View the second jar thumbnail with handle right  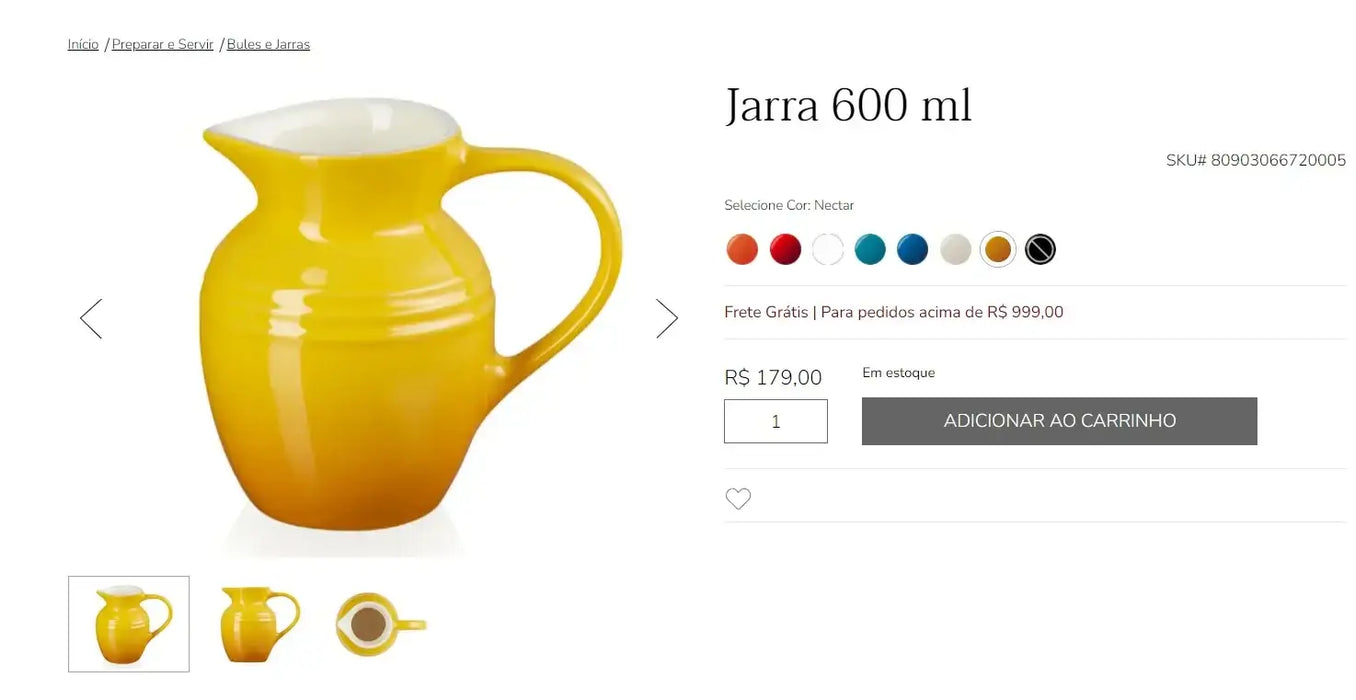[x=259, y=624]
